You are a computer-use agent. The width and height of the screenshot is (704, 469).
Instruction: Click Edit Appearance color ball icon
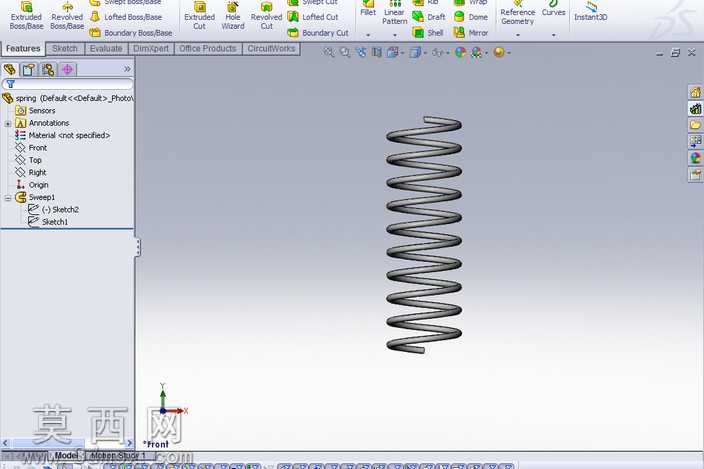pyautogui.click(x=461, y=53)
